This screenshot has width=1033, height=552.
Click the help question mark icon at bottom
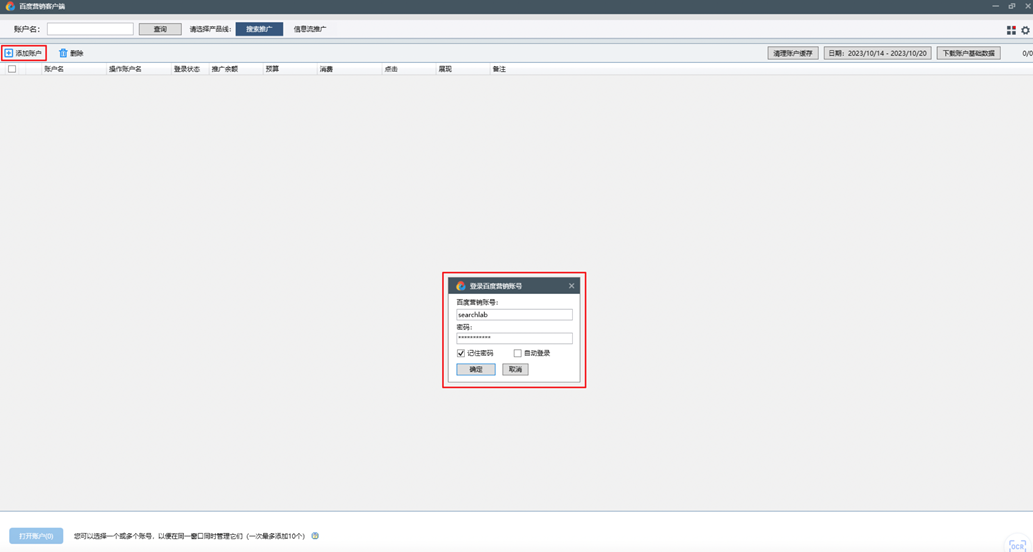[315, 536]
